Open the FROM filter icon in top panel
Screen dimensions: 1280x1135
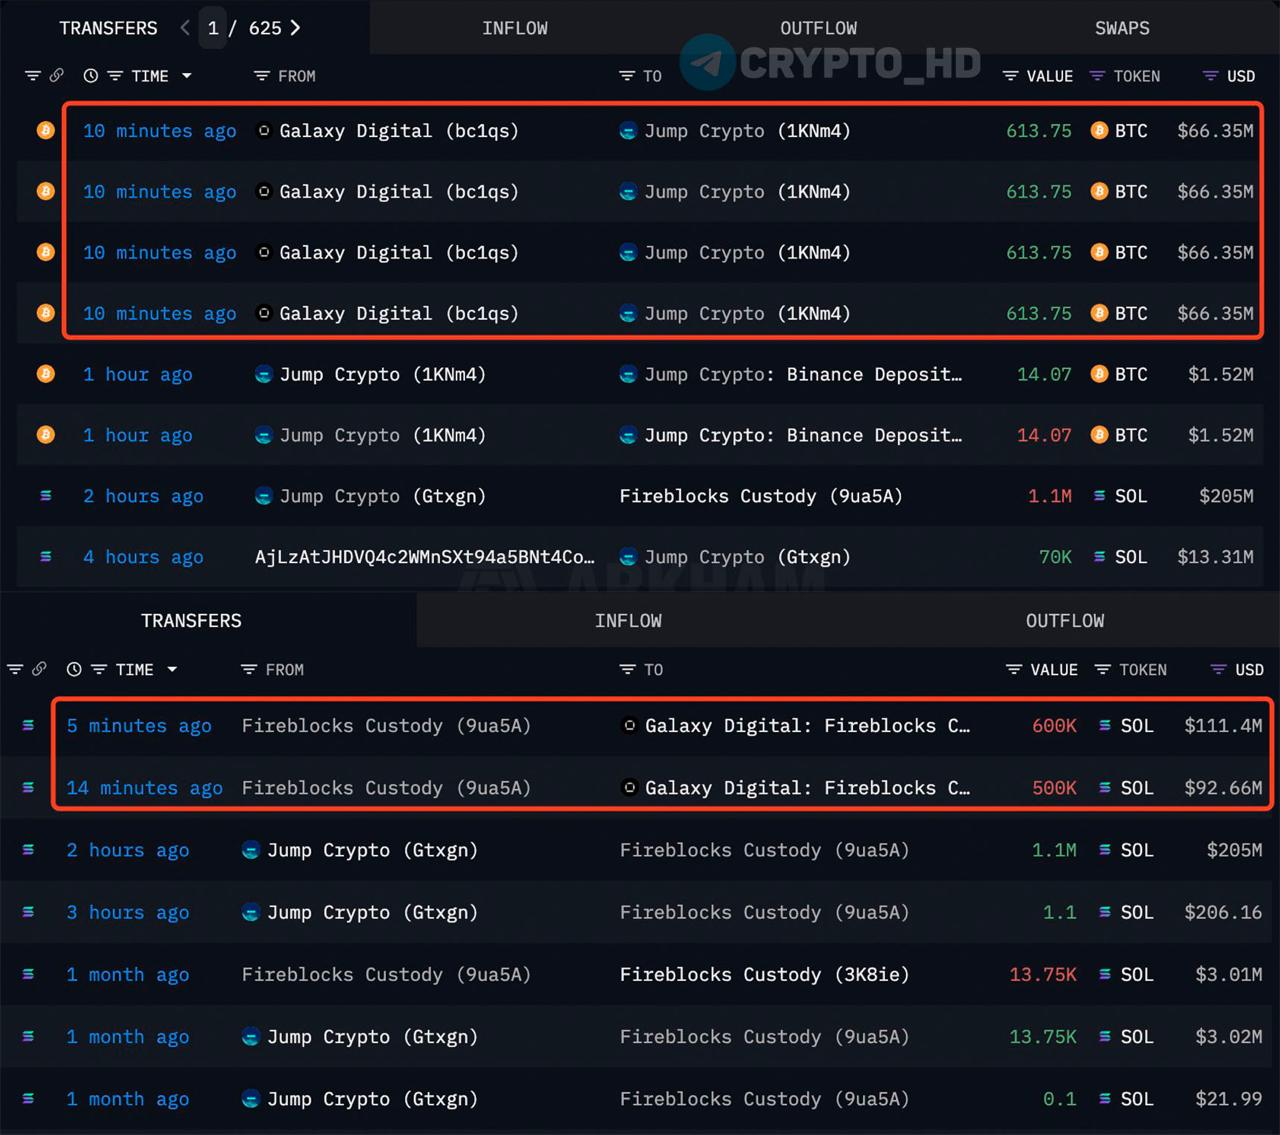[262, 76]
